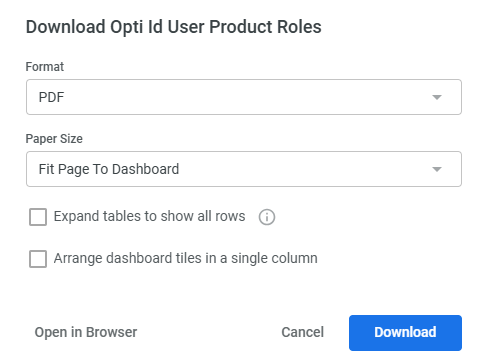
Task: Enable Expand tables to show all rows
Action: [38, 217]
